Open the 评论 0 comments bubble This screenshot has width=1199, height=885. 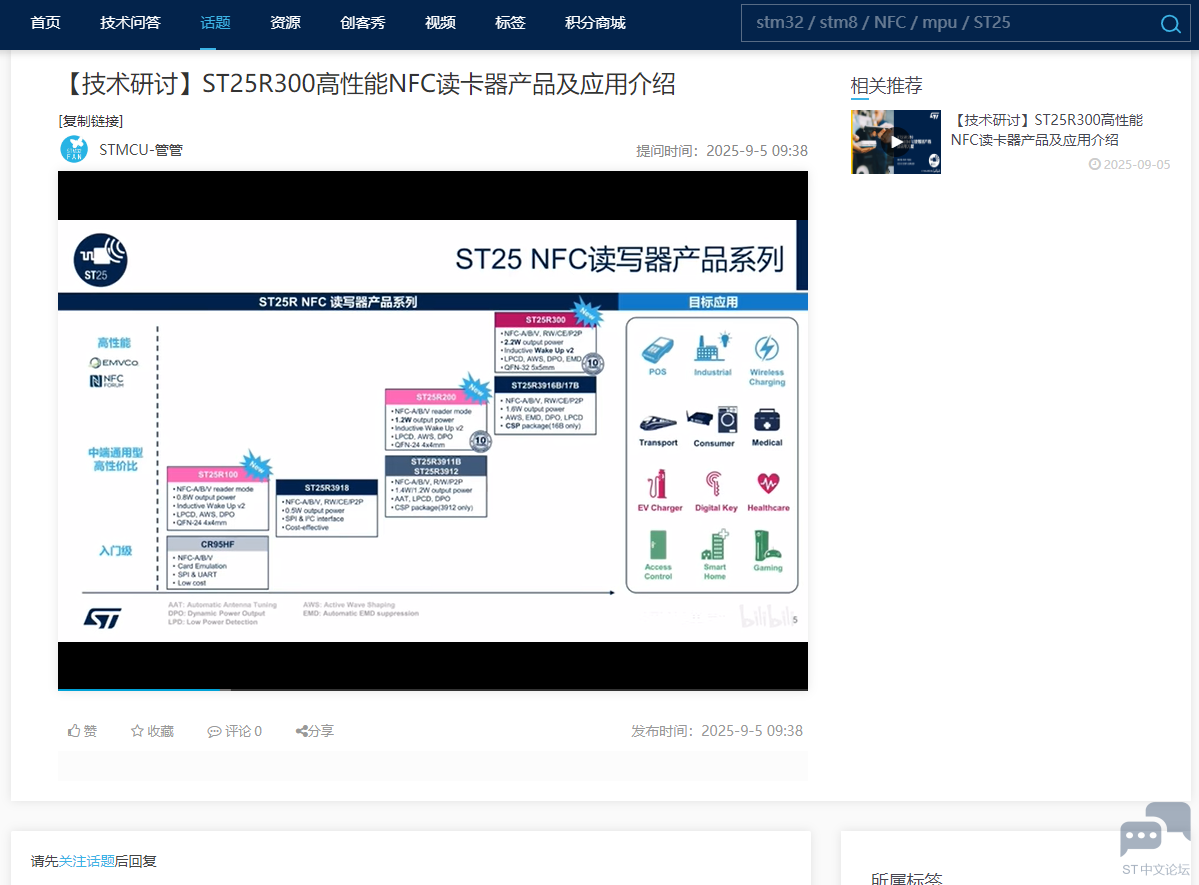[235, 731]
